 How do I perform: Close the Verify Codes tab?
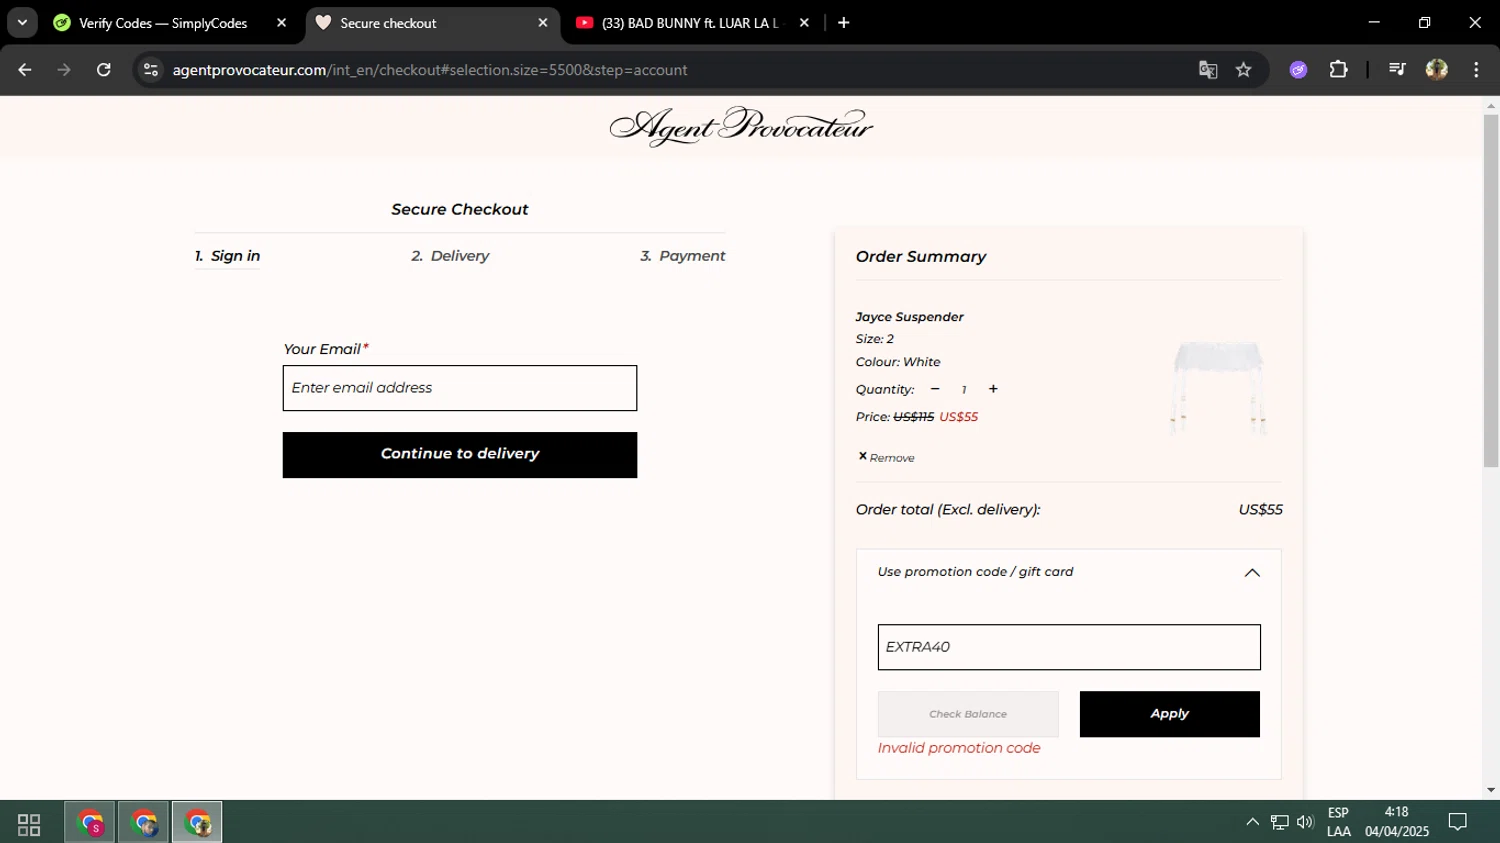[x=281, y=23]
